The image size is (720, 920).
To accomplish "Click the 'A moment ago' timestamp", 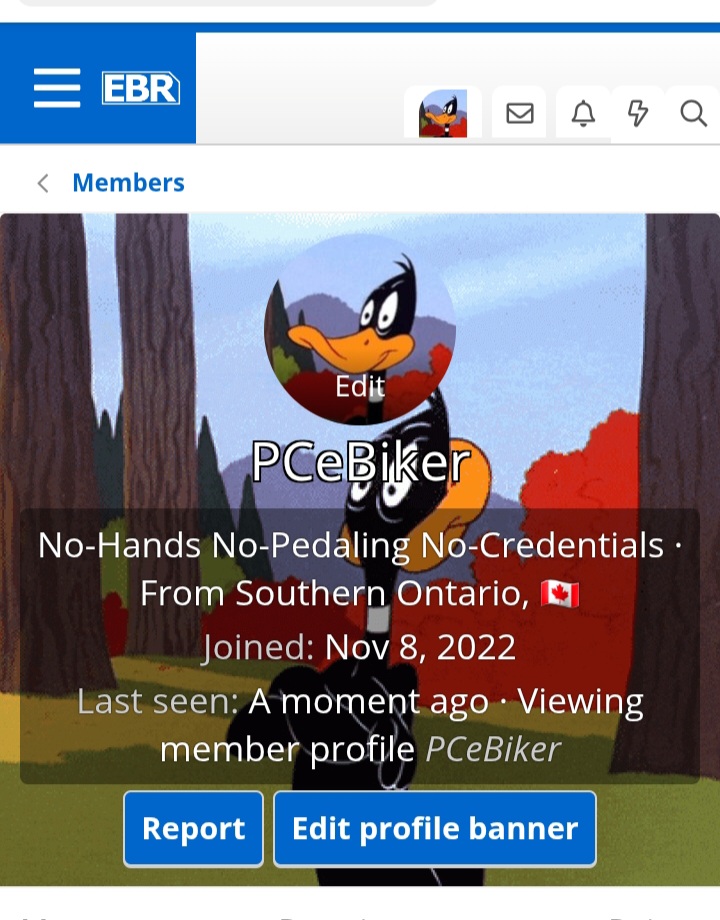I will 369,701.
